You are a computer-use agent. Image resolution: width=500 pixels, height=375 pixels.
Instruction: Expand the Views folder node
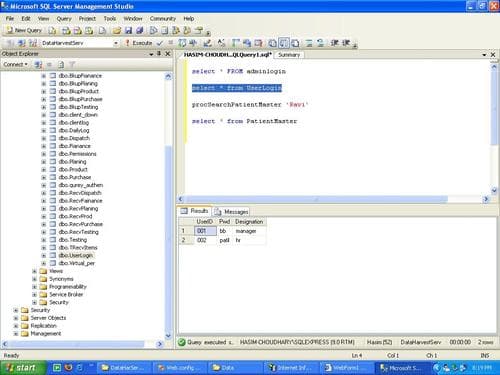coord(34,271)
